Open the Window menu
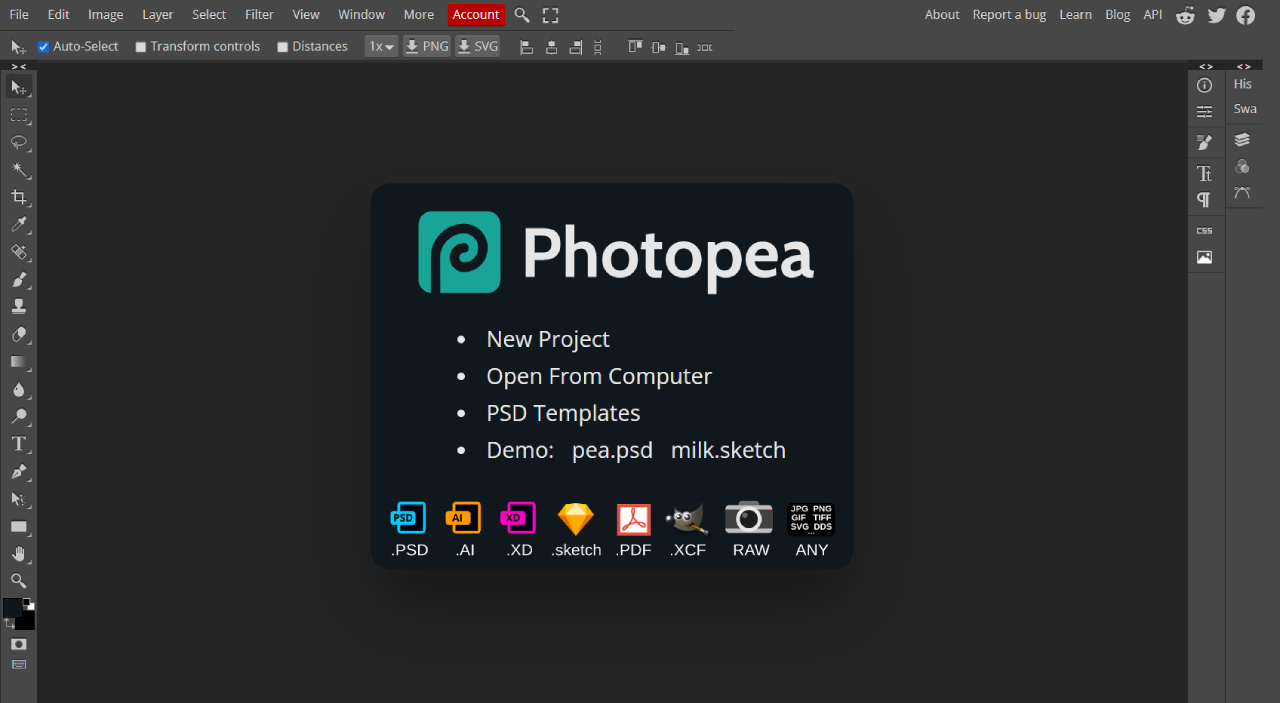Image resolution: width=1280 pixels, height=703 pixels. click(x=361, y=15)
